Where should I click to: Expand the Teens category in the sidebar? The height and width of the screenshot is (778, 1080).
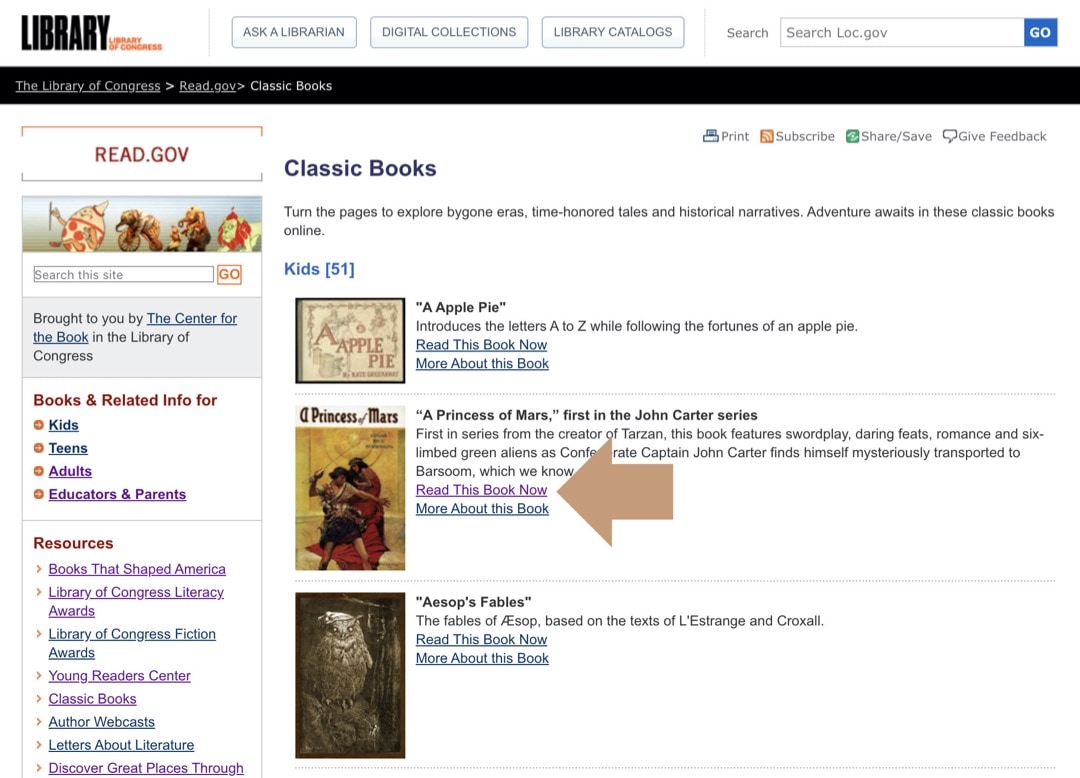point(68,448)
